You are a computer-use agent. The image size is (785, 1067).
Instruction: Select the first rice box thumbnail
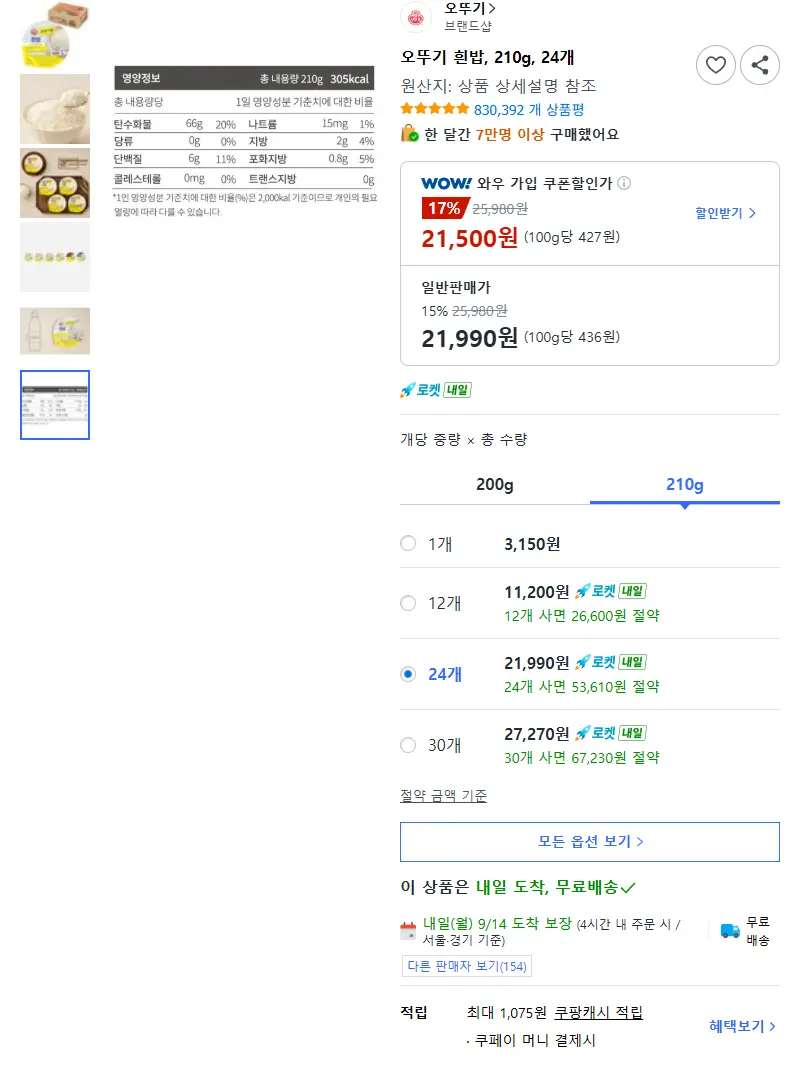[55, 34]
